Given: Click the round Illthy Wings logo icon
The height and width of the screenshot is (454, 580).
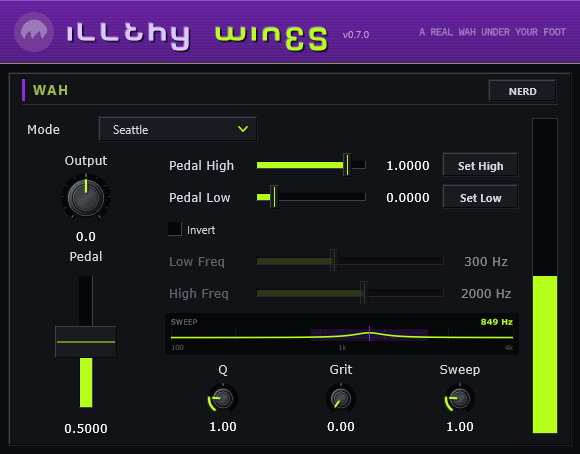Looking at the screenshot, I should click(x=34, y=32).
